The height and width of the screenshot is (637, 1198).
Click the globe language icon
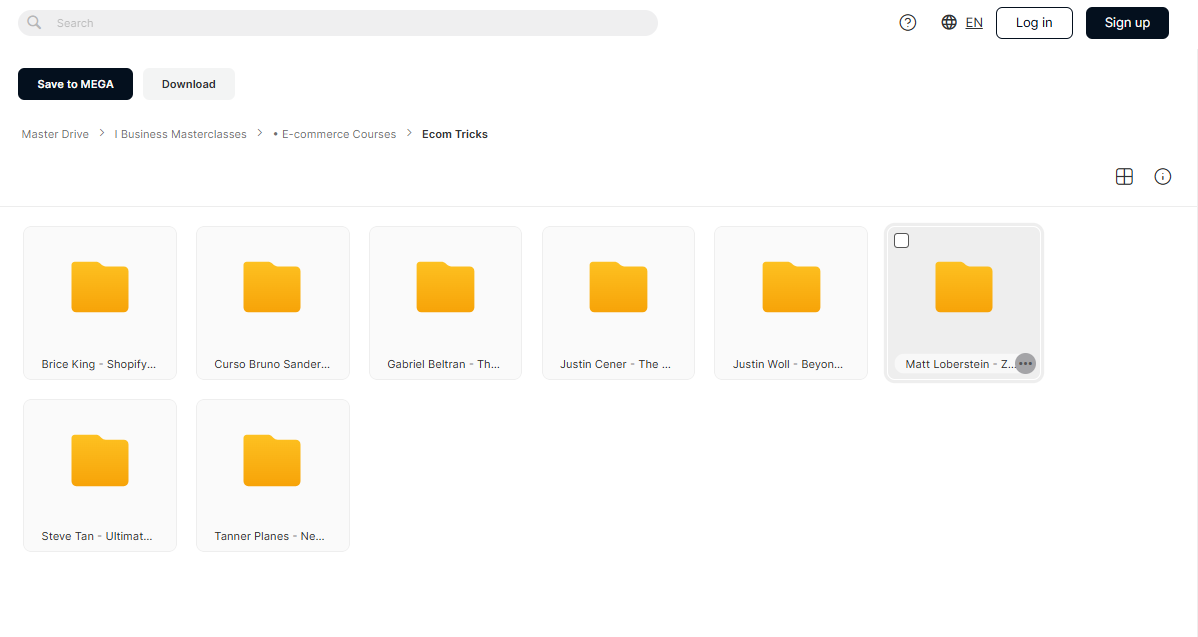coord(949,23)
